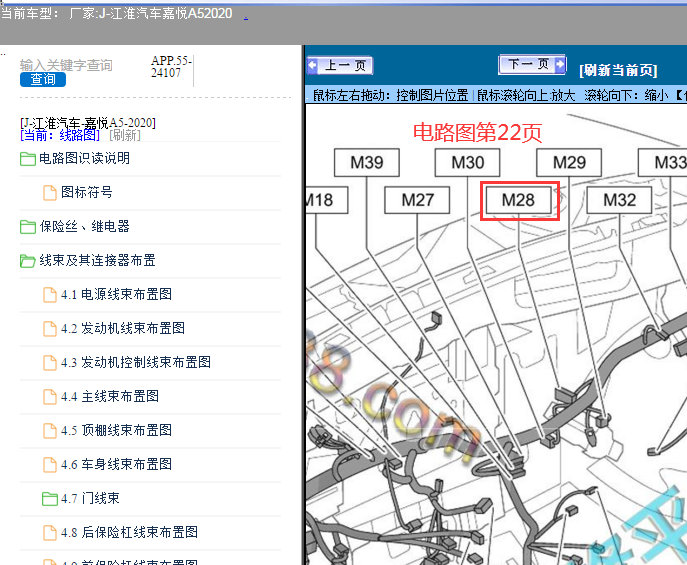Click the page icon for 4.2 发动机线束布置图

point(50,329)
